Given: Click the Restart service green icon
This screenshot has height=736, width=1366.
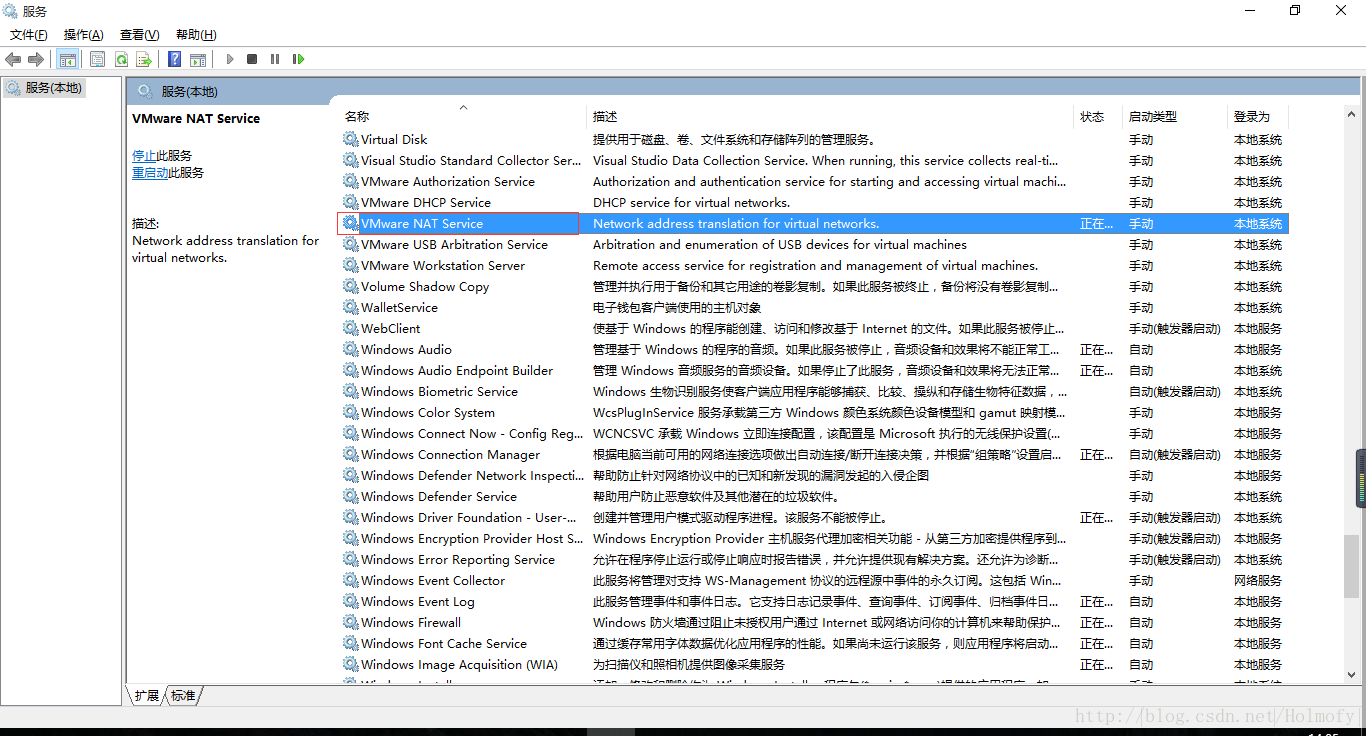Looking at the screenshot, I should [x=298, y=59].
